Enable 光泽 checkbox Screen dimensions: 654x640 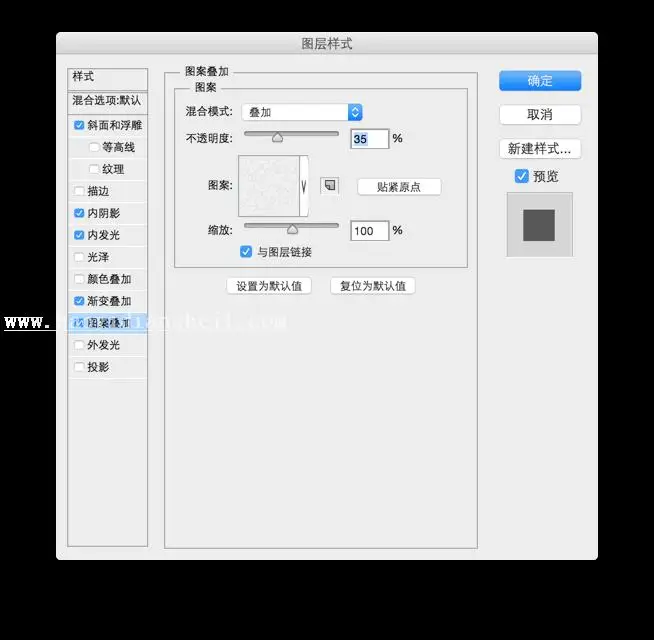tap(79, 257)
